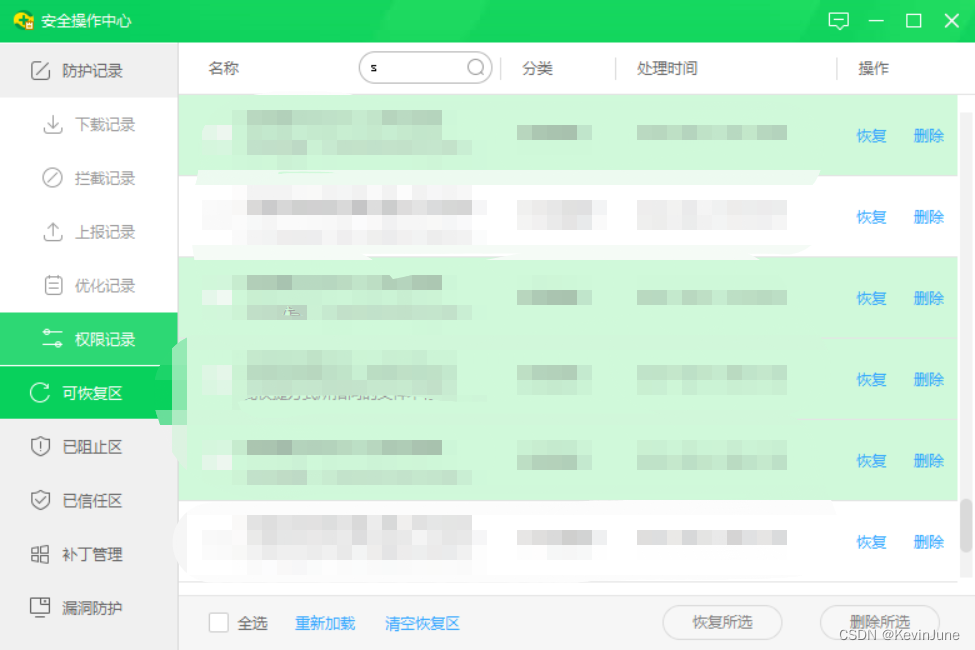
Task: Maximize the 安全操作中心 window
Action: [x=913, y=21]
